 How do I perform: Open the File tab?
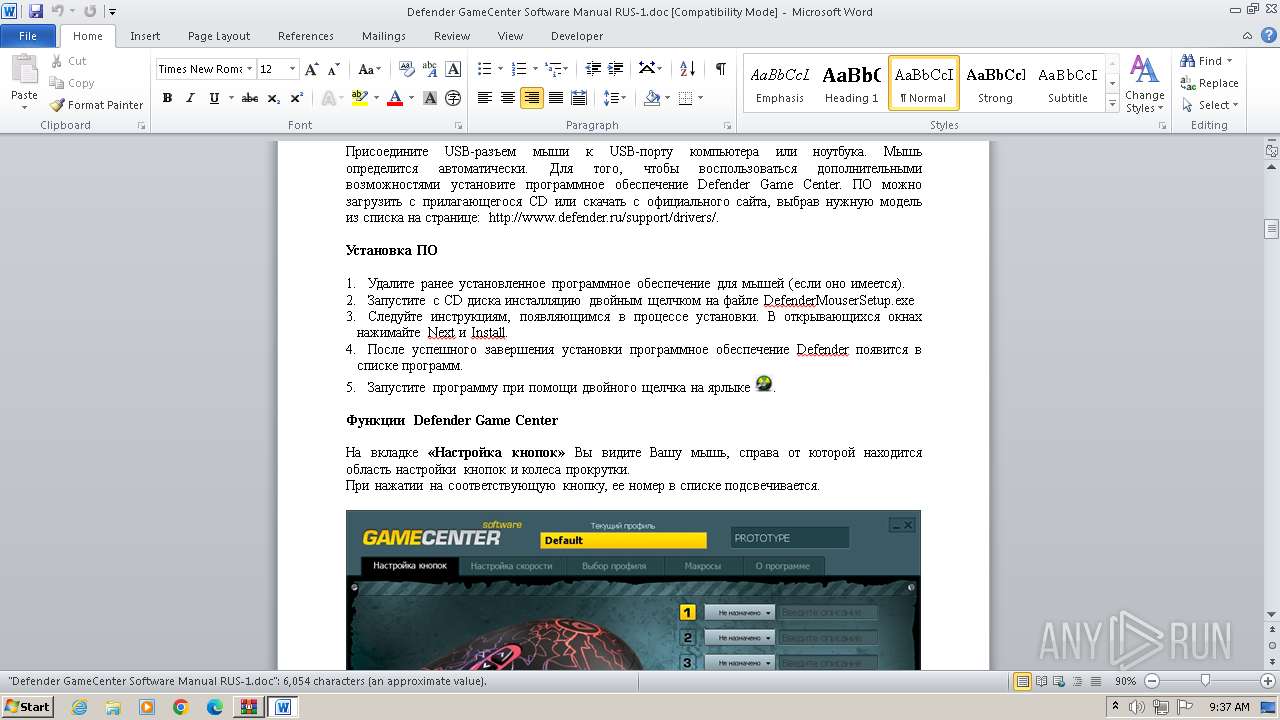[28, 36]
